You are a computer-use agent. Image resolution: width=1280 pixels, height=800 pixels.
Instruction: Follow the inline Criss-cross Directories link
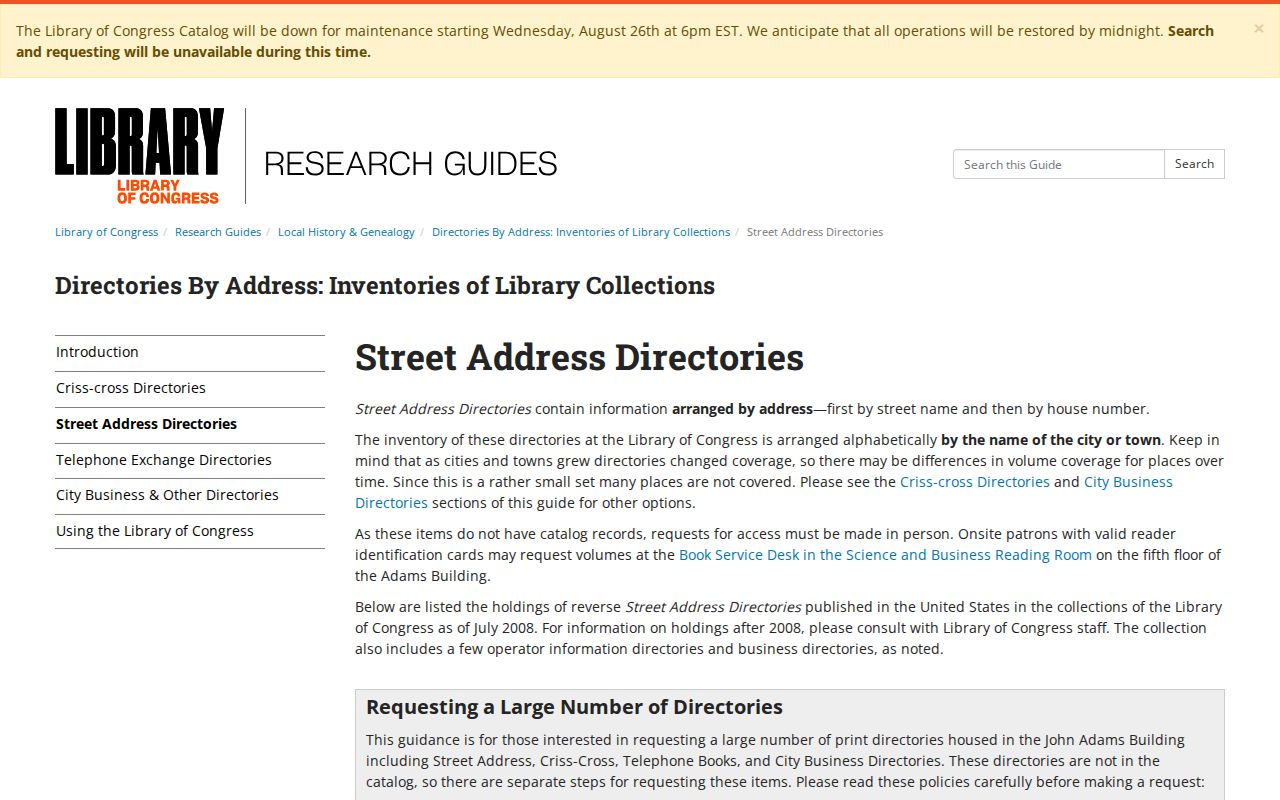click(x=975, y=482)
